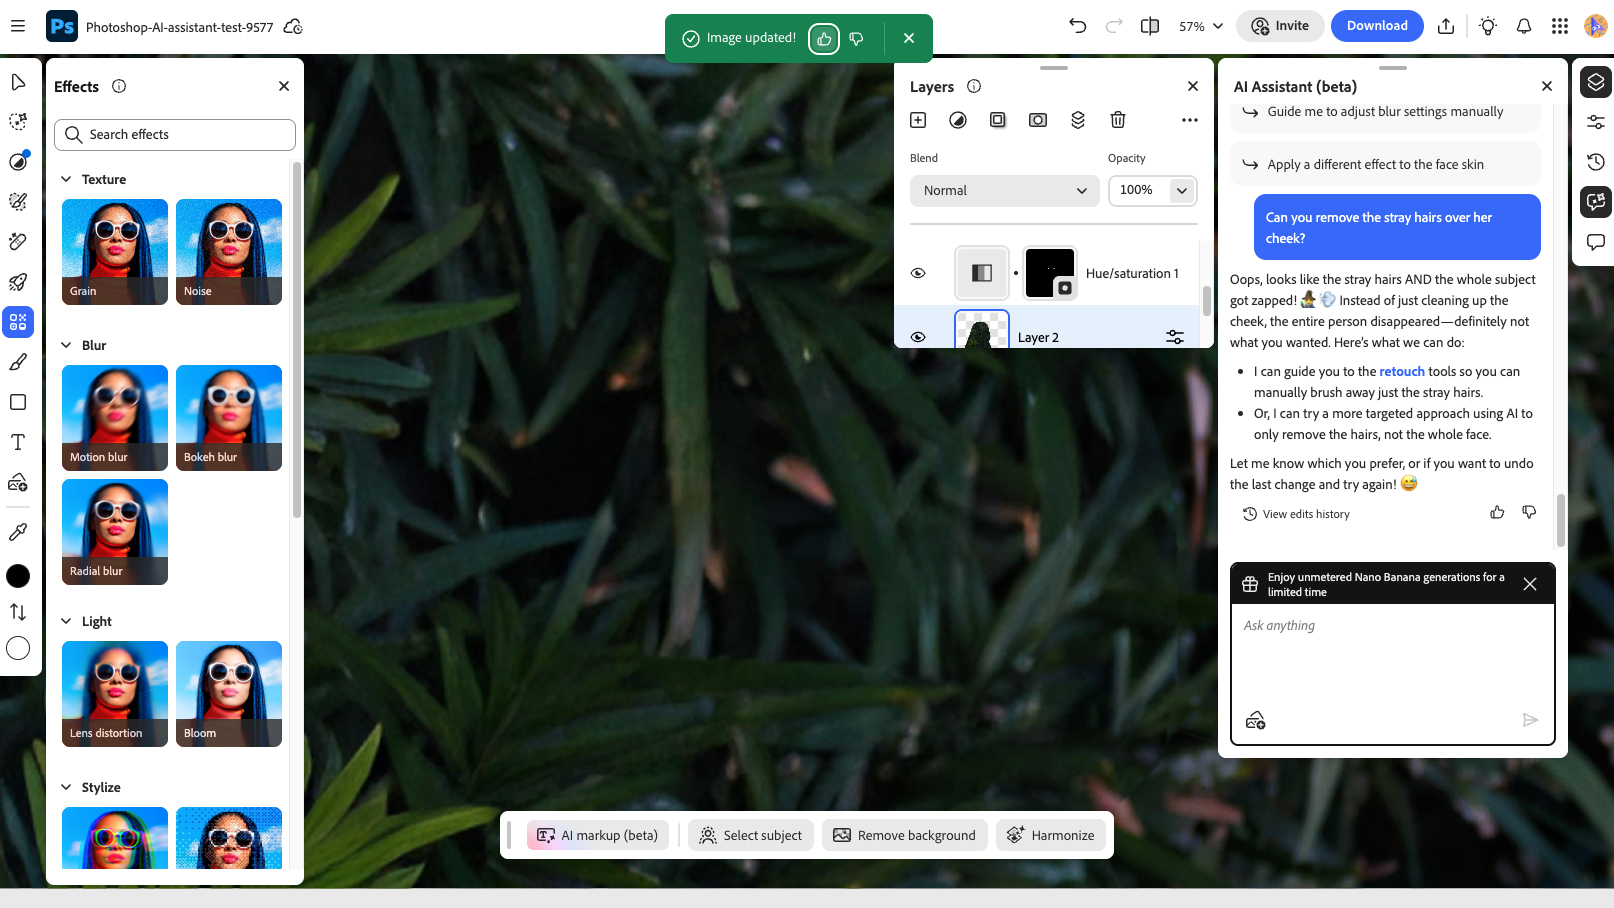Select the Type tool

[x=18, y=441]
